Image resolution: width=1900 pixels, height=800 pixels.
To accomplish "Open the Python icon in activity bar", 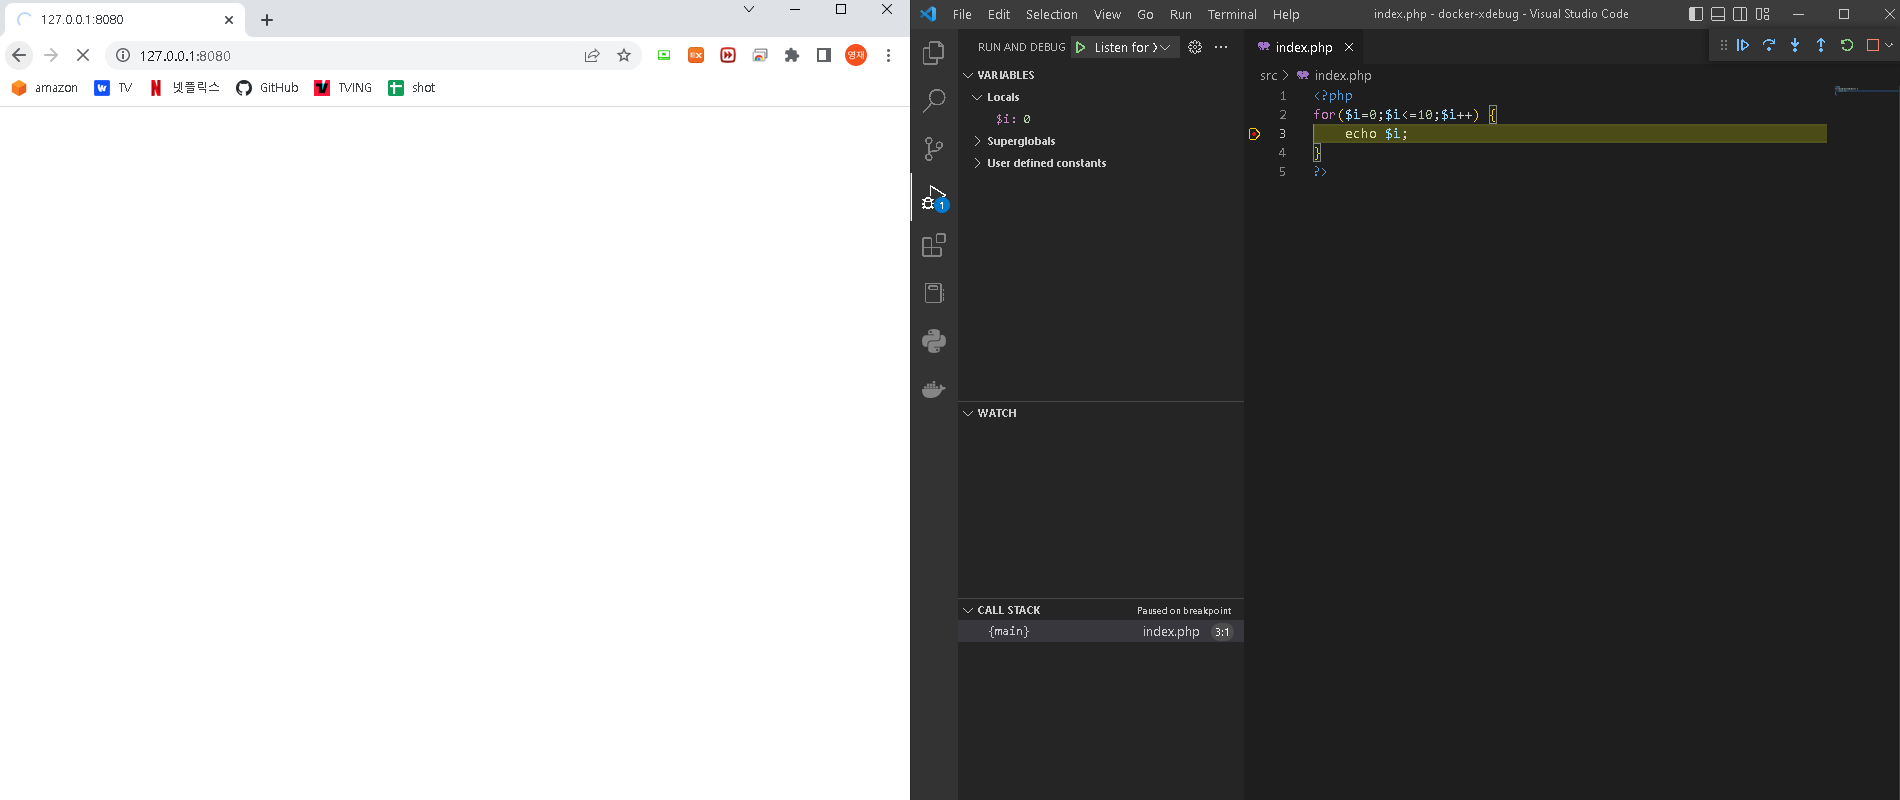I will point(934,341).
